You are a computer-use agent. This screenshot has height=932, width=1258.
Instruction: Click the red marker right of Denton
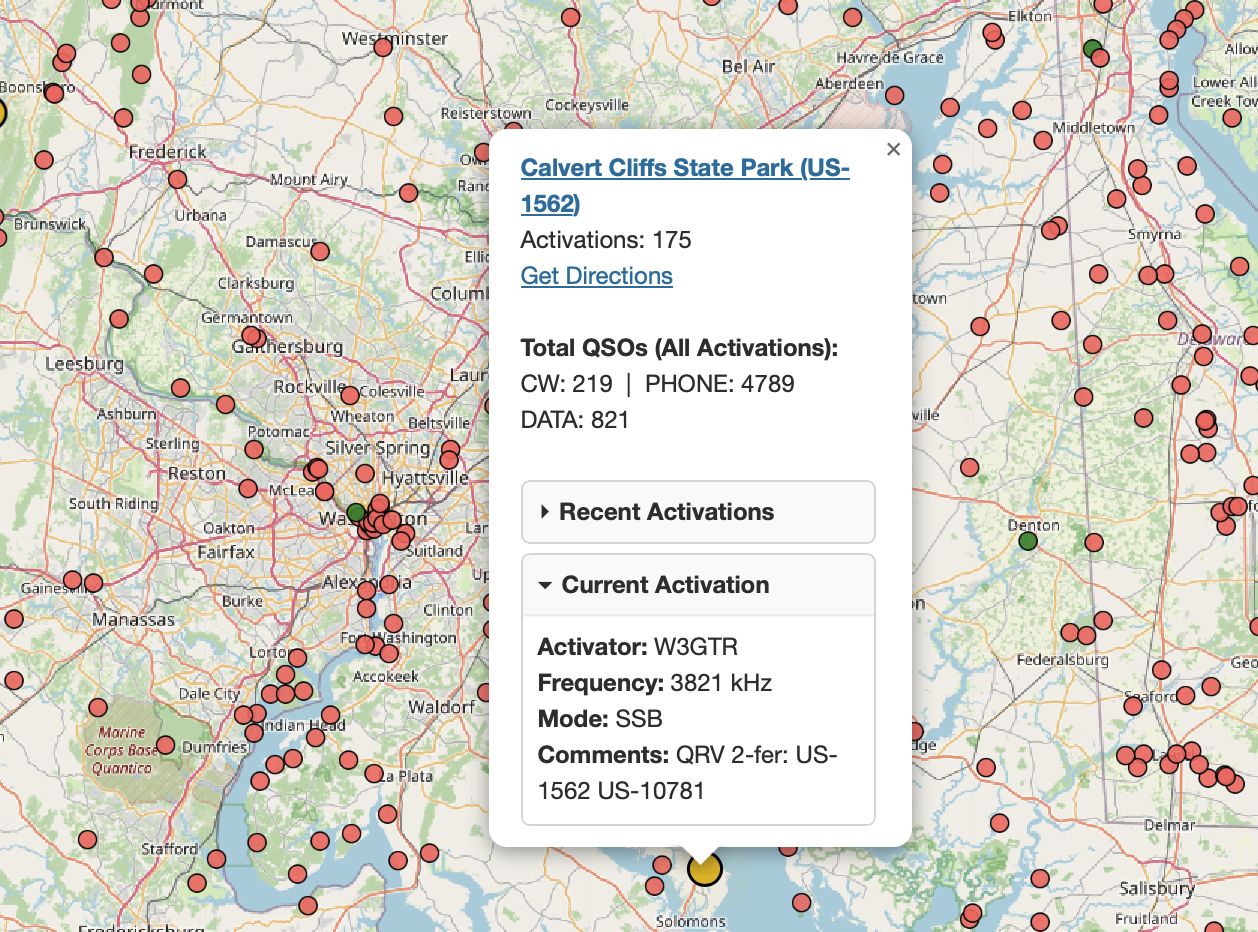1093,543
